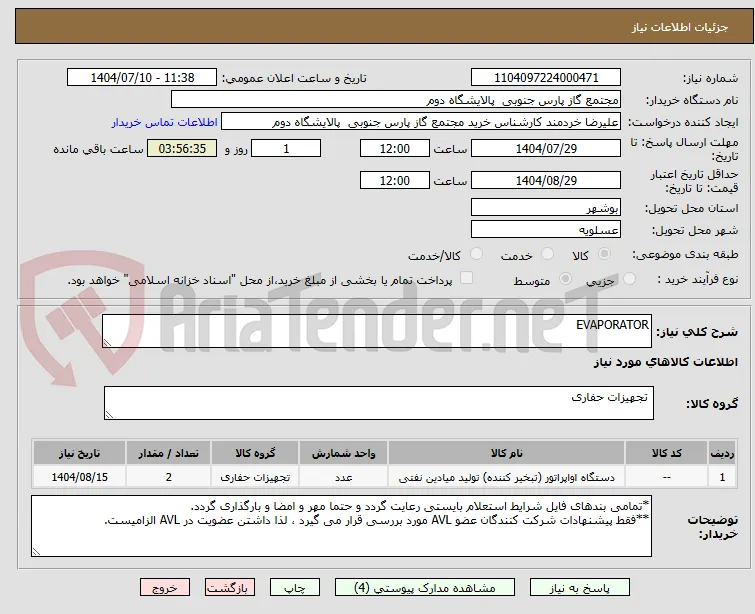Click the گروه کالا text area تجهیزات حفاری
The height and width of the screenshot is (614, 755).
coord(378,403)
